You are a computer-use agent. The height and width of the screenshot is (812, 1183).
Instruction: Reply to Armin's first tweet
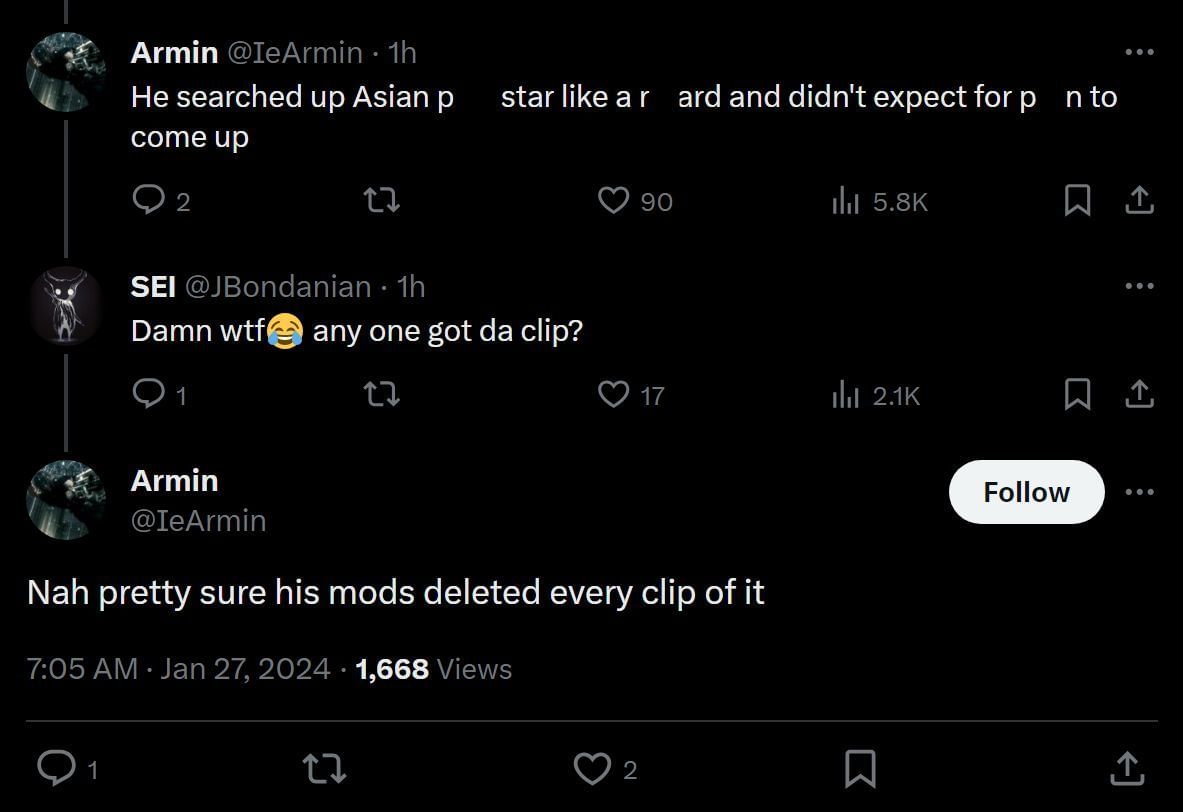click(x=147, y=201)
